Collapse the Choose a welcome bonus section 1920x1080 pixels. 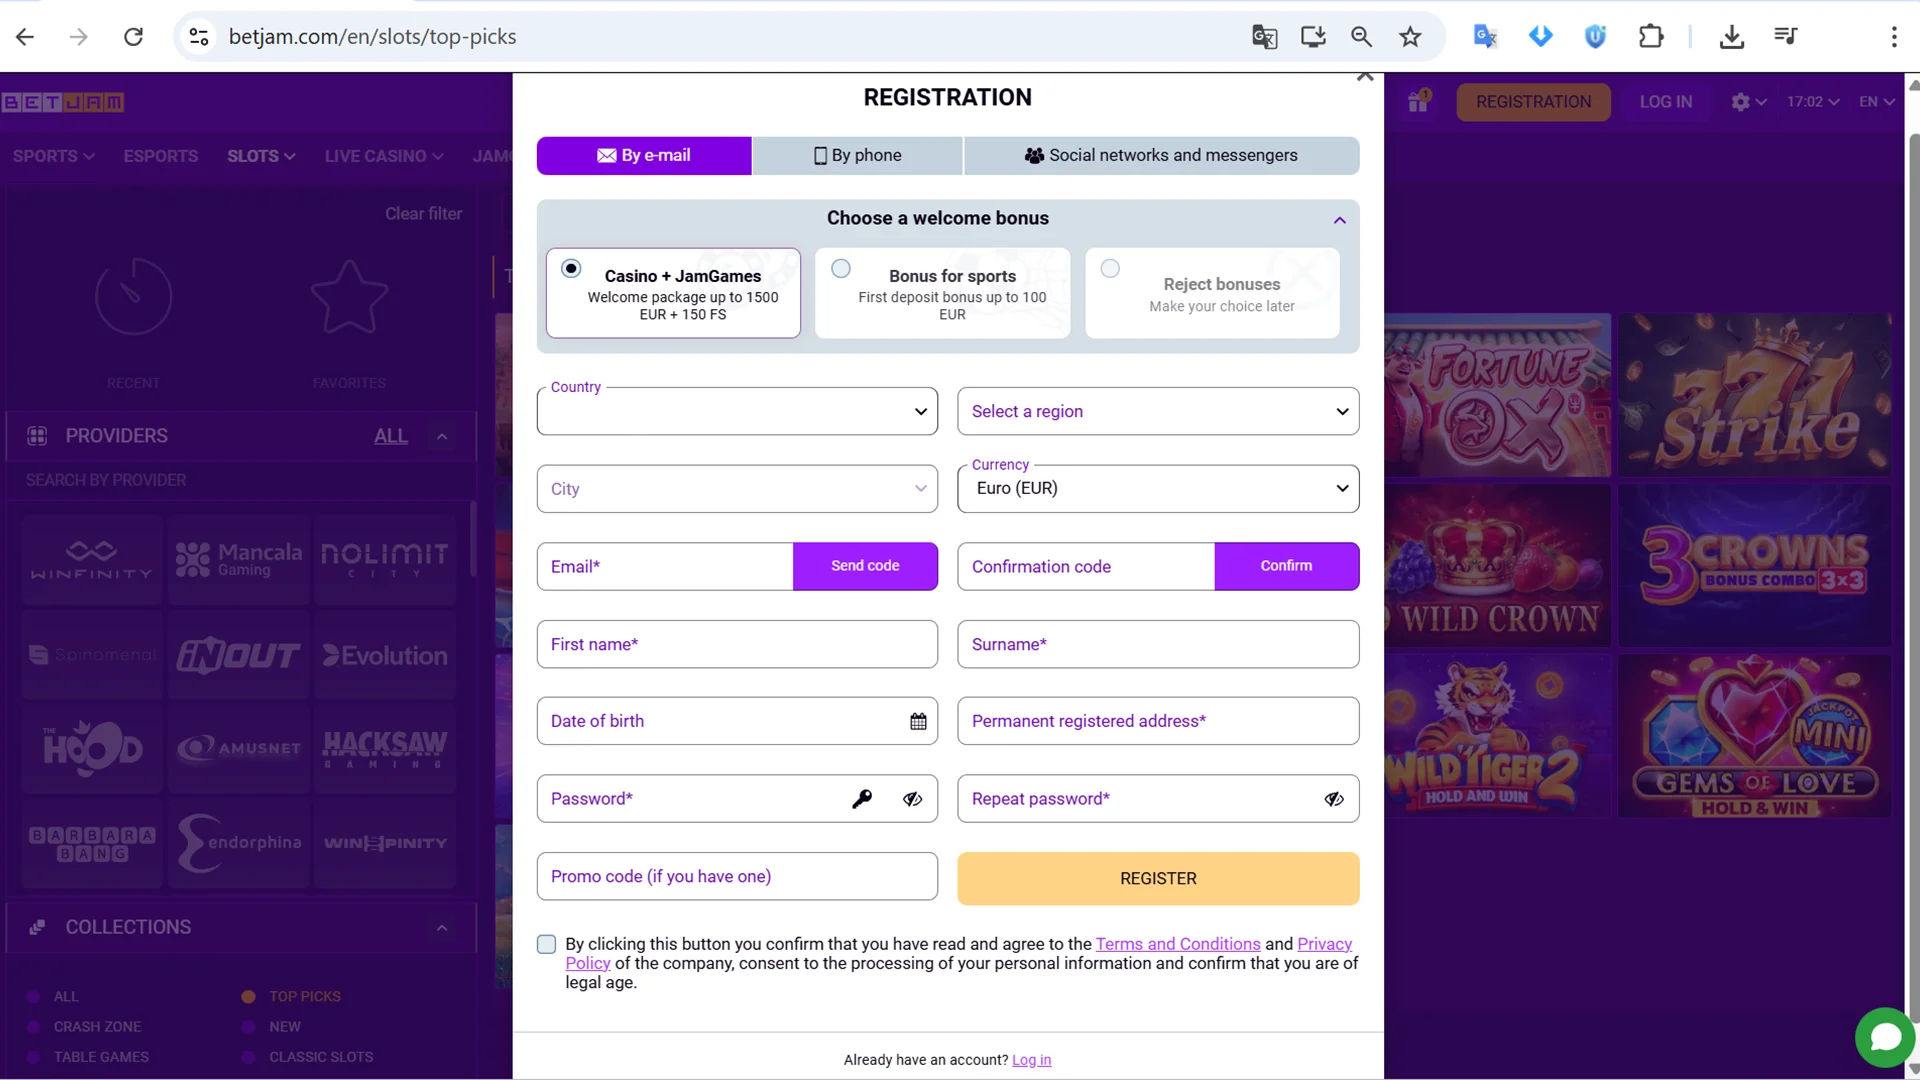(x=1340, y=220)
